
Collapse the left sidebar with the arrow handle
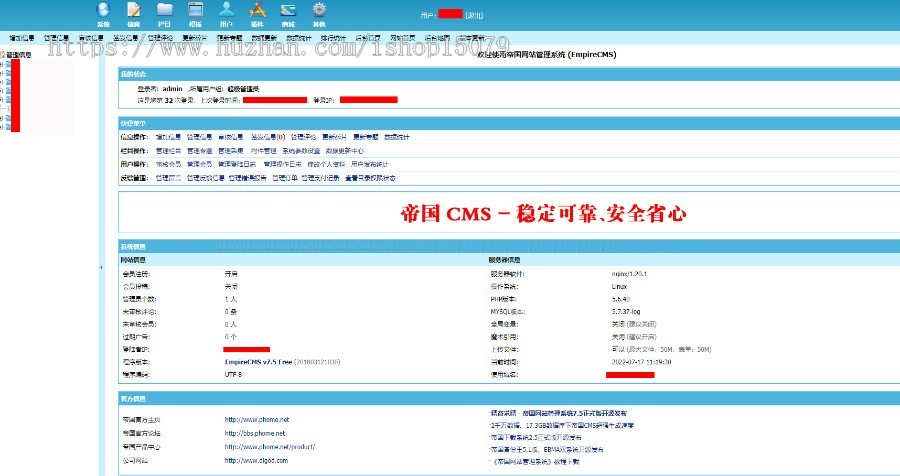pos(102,268)
